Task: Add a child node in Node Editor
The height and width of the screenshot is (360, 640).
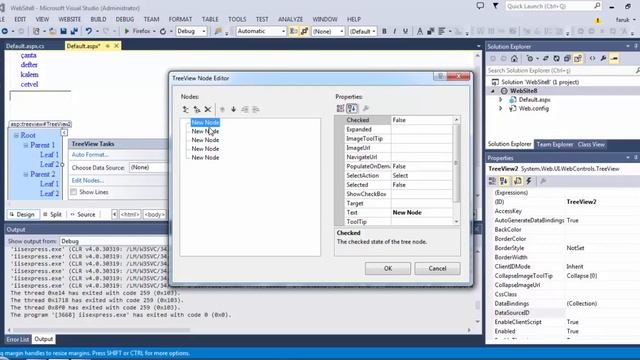Action: click(197, 109)
